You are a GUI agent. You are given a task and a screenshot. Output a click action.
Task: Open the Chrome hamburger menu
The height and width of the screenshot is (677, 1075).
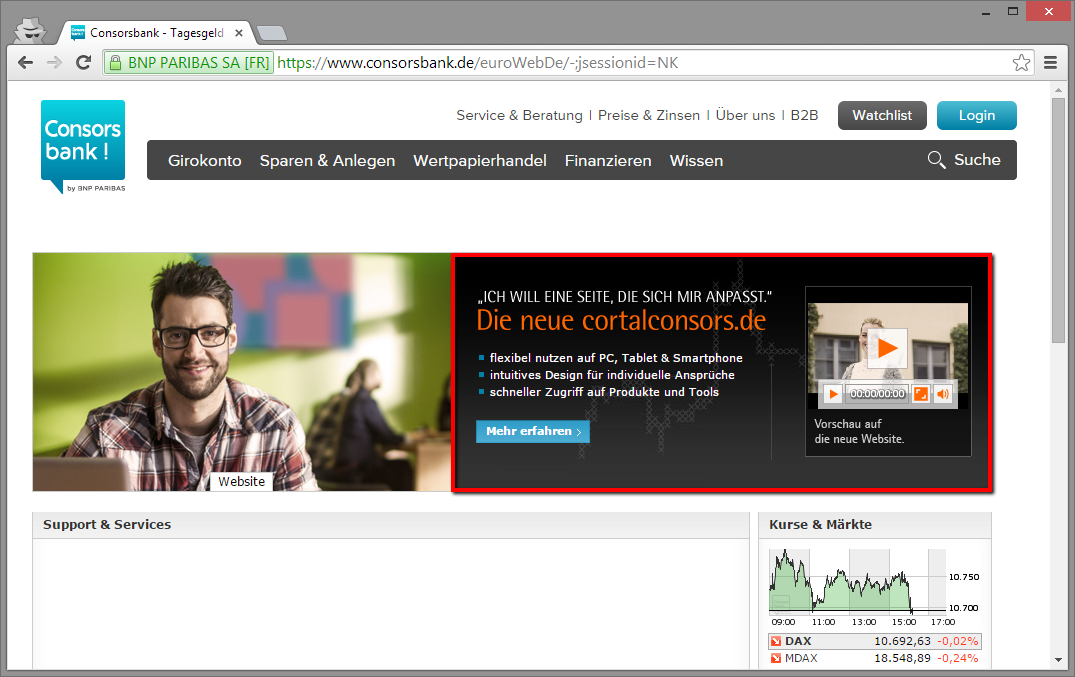pos(1051,63)
